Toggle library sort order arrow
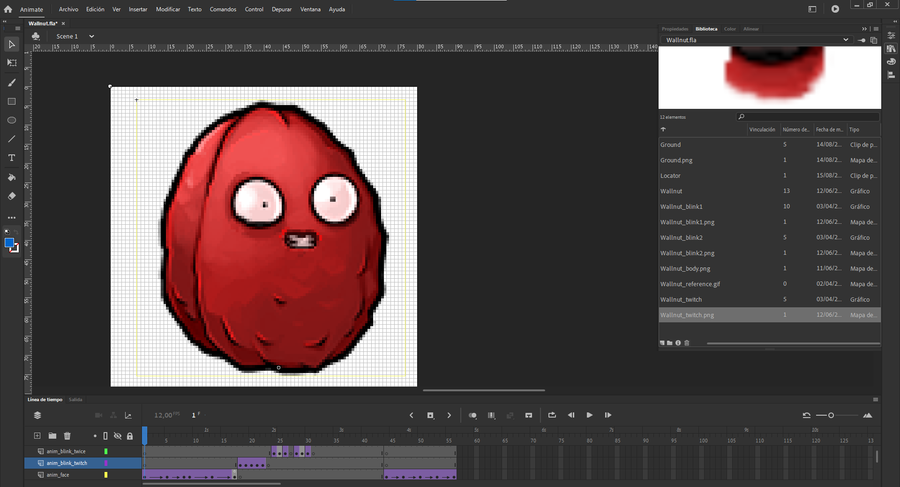 pyautogui.click(x=663, y=129)
